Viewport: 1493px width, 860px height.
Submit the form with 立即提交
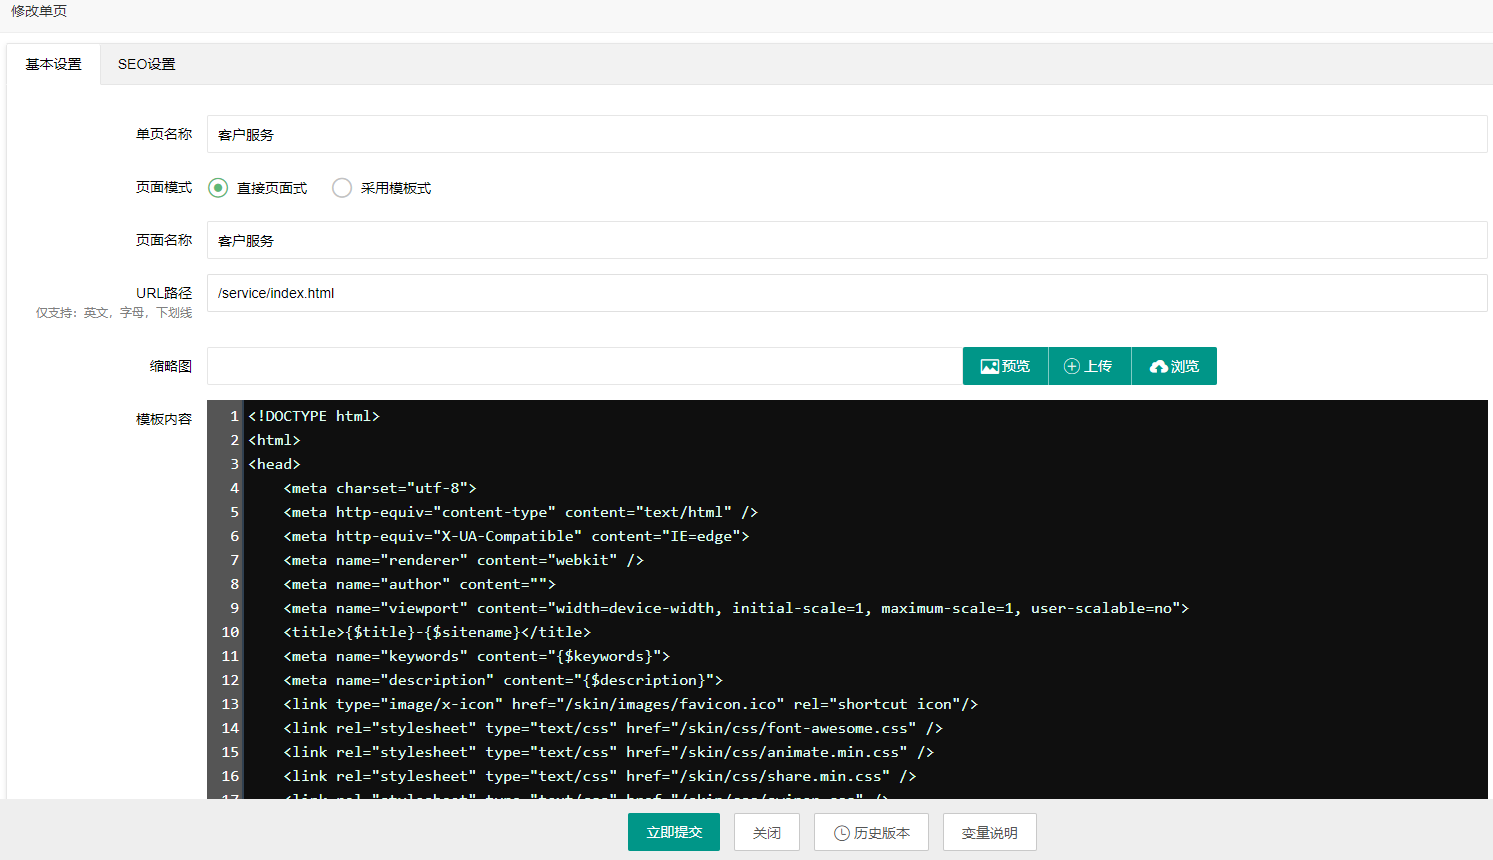(x=674, y=832)
